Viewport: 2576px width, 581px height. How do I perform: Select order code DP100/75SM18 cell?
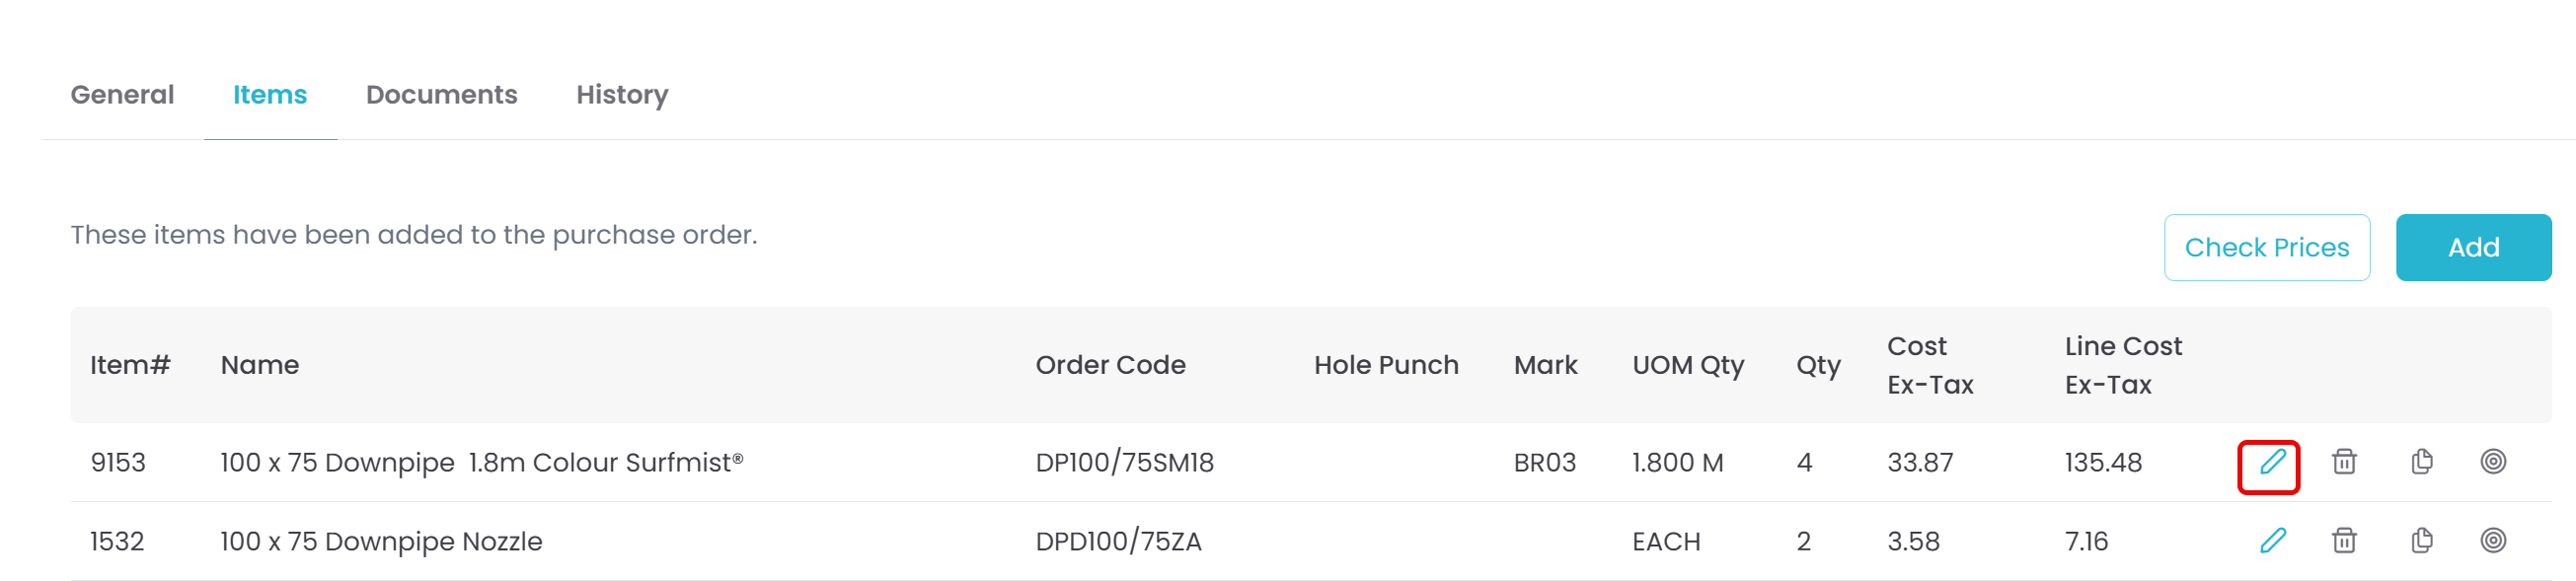tap(1124, 463)
